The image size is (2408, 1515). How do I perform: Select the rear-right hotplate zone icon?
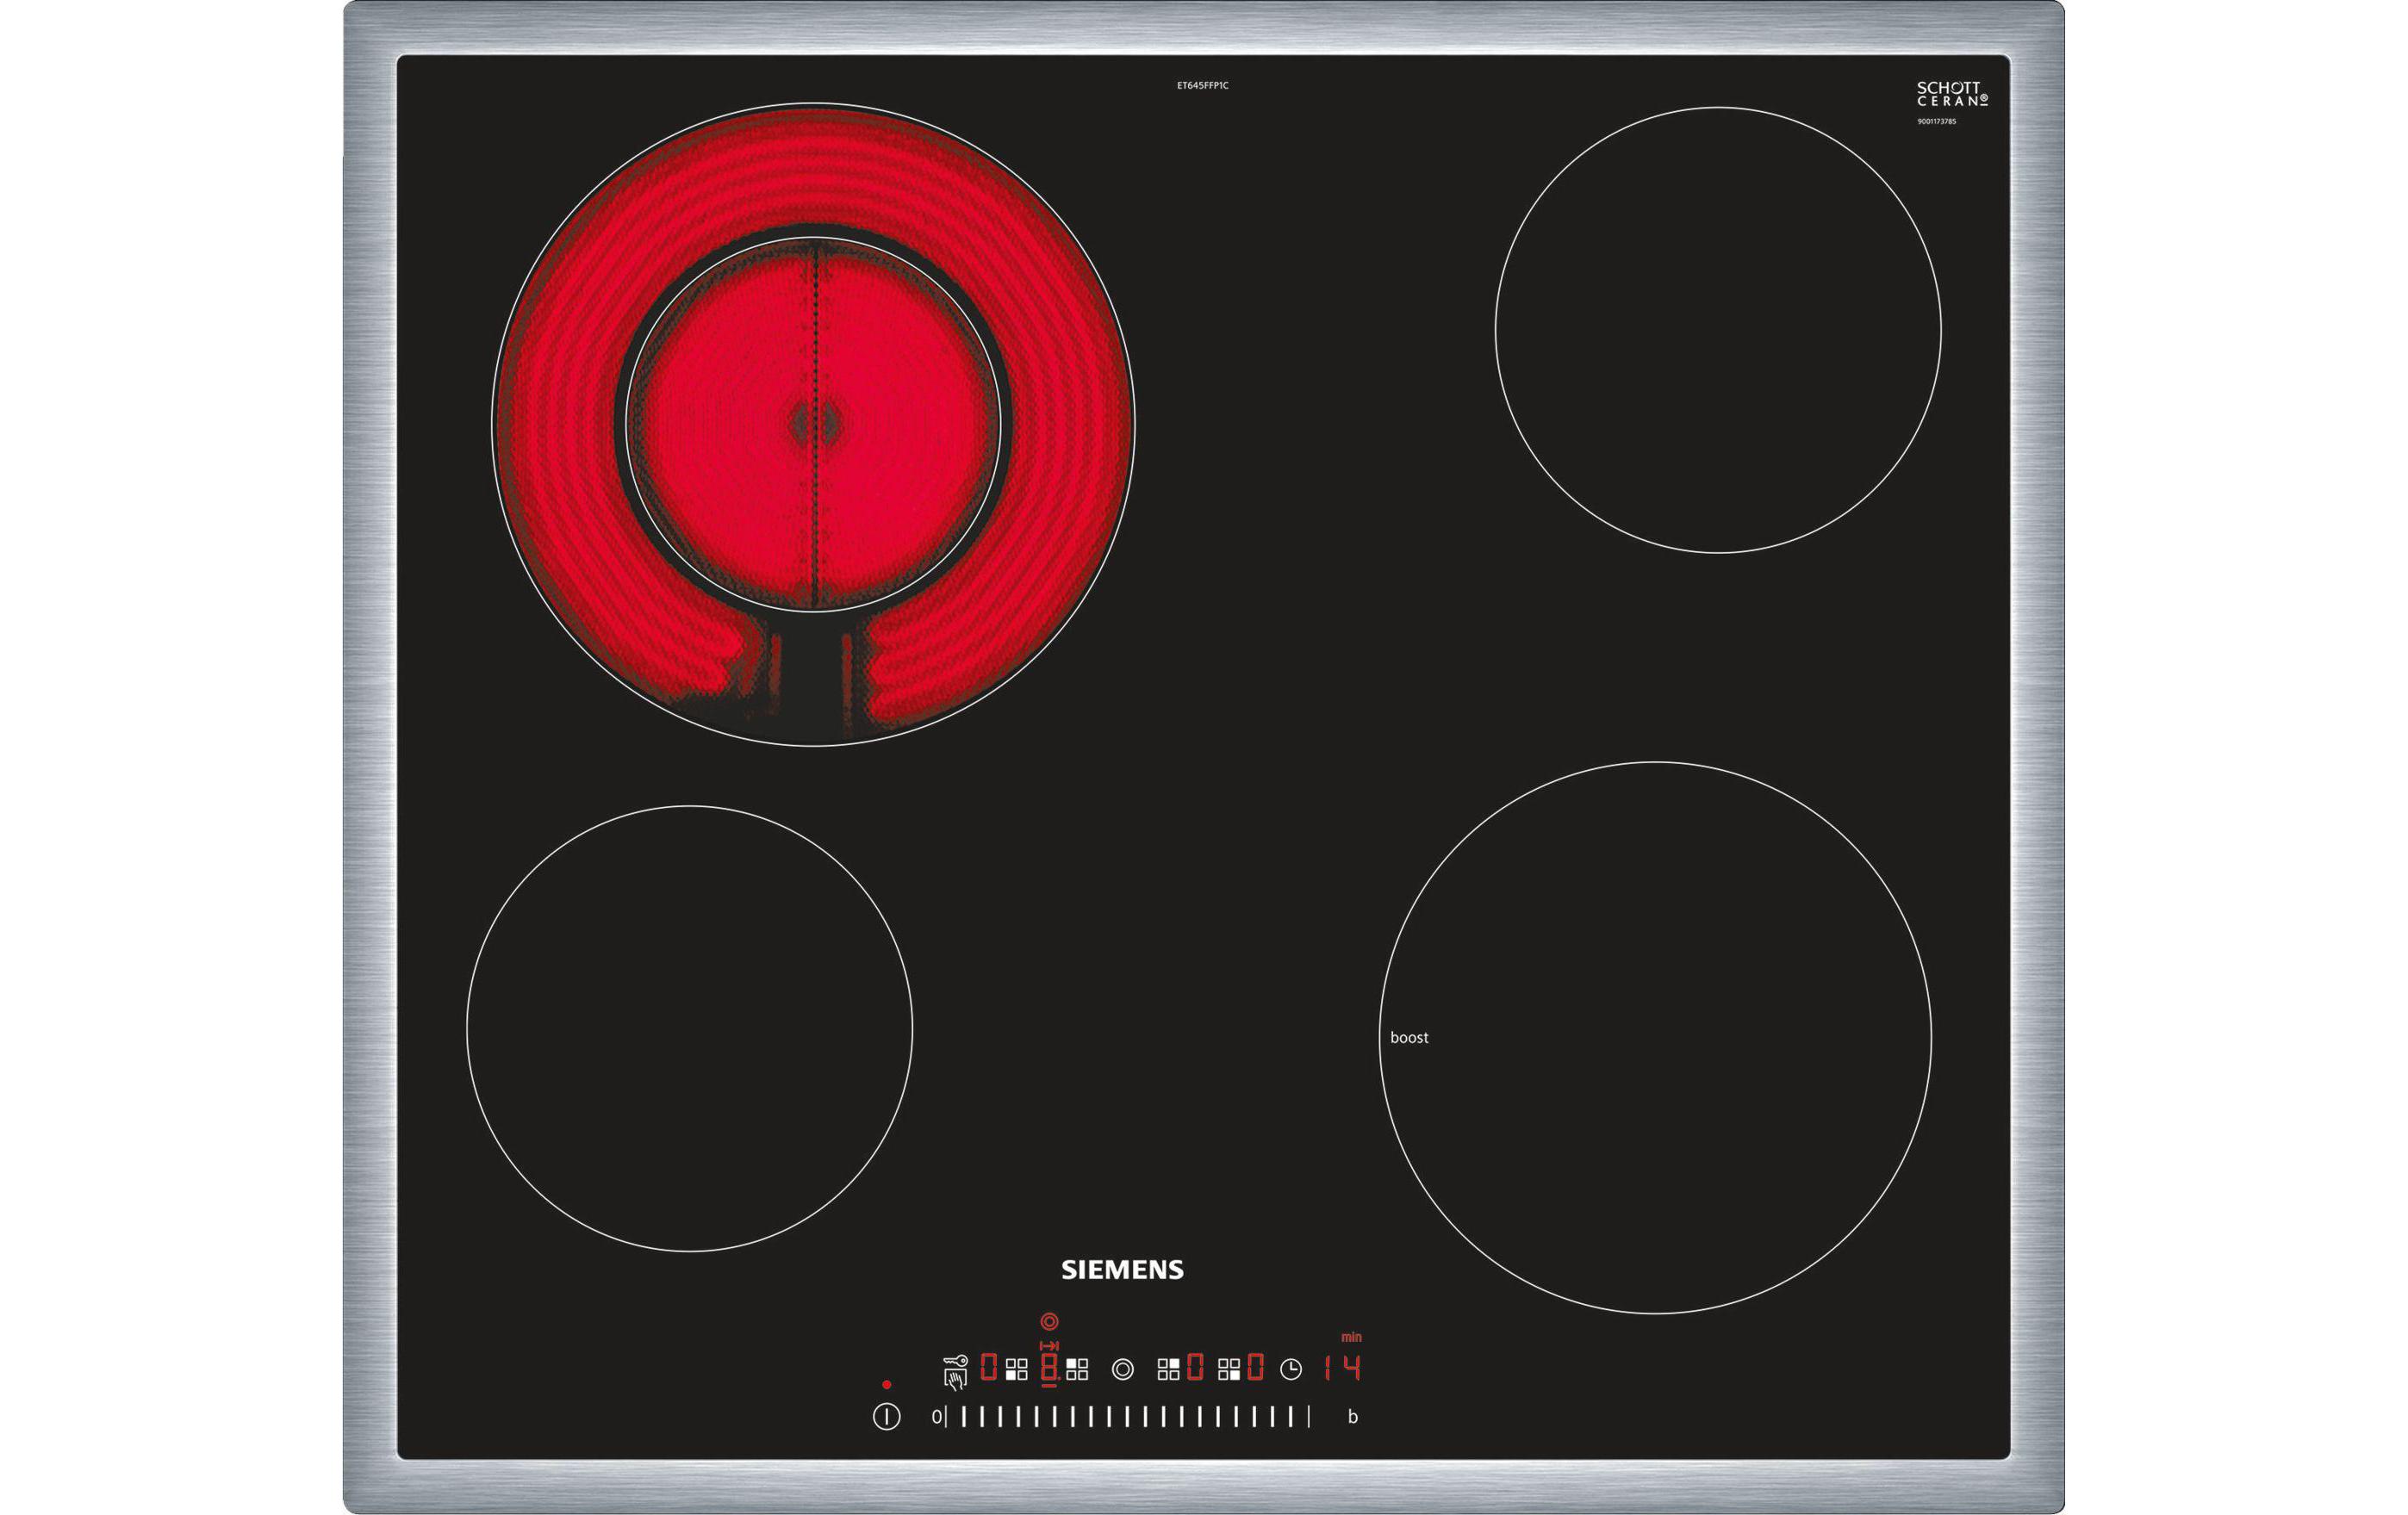coord(1168,1369)
